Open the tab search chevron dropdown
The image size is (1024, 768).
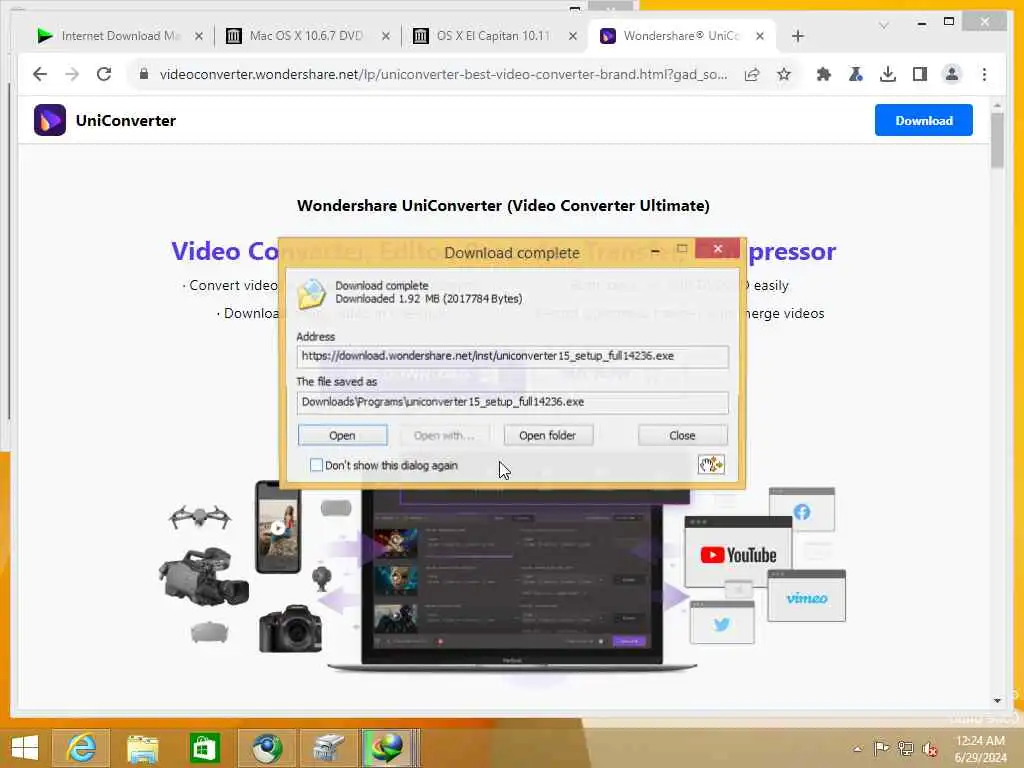point(883,25)
